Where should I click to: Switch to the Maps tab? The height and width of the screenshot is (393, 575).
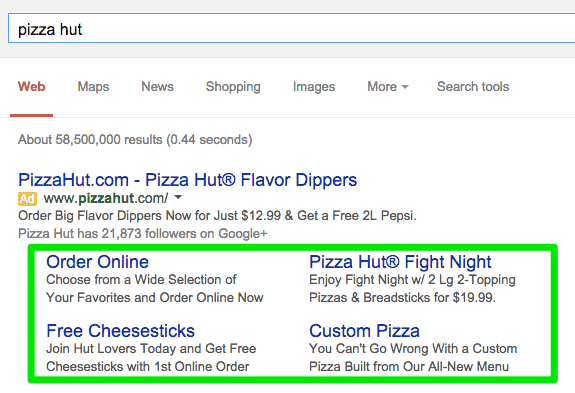[93, 87]
